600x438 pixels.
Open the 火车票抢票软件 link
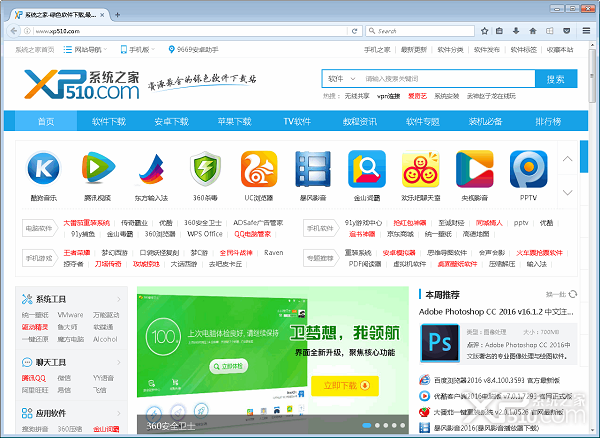point(539,252)
